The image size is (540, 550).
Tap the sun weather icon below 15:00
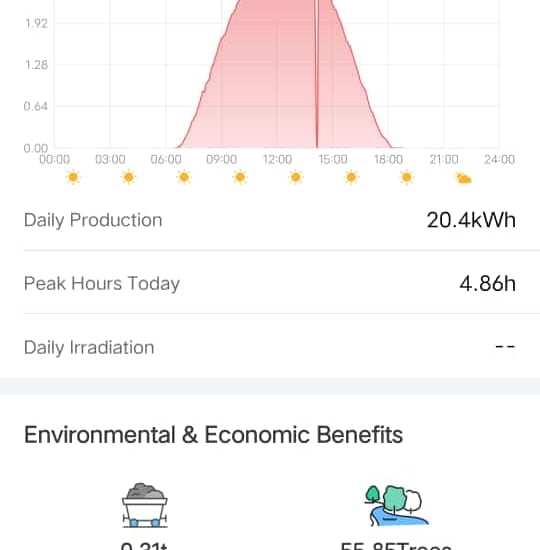[351, 177]
